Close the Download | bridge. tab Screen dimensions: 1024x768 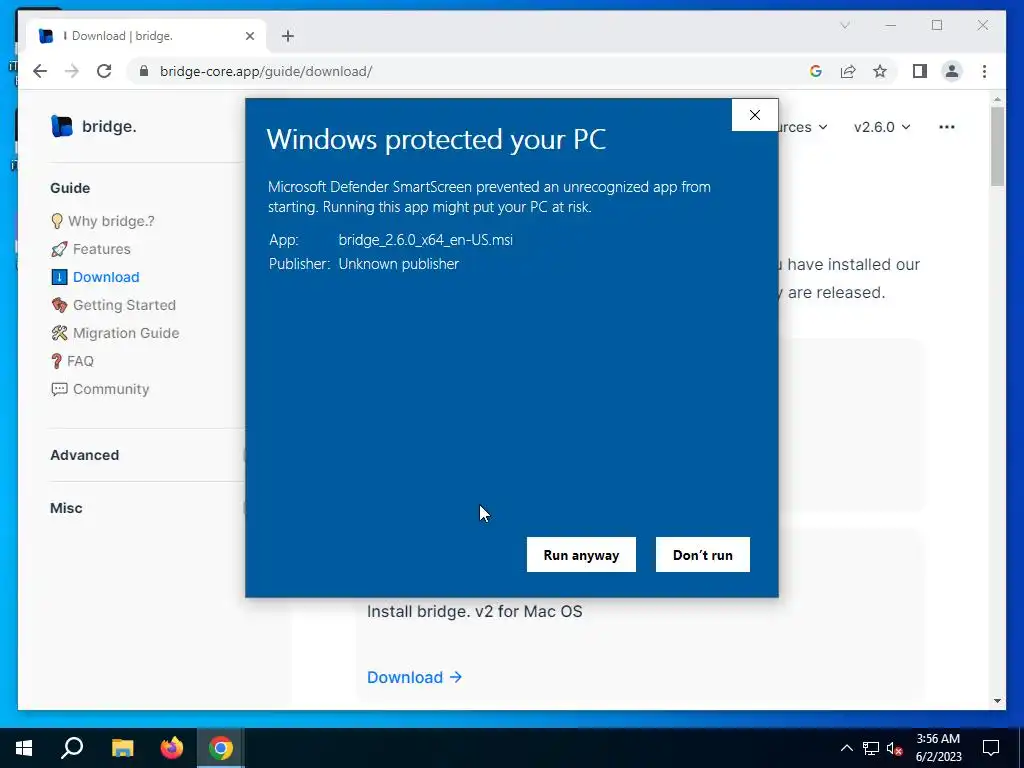pos(249,36)
